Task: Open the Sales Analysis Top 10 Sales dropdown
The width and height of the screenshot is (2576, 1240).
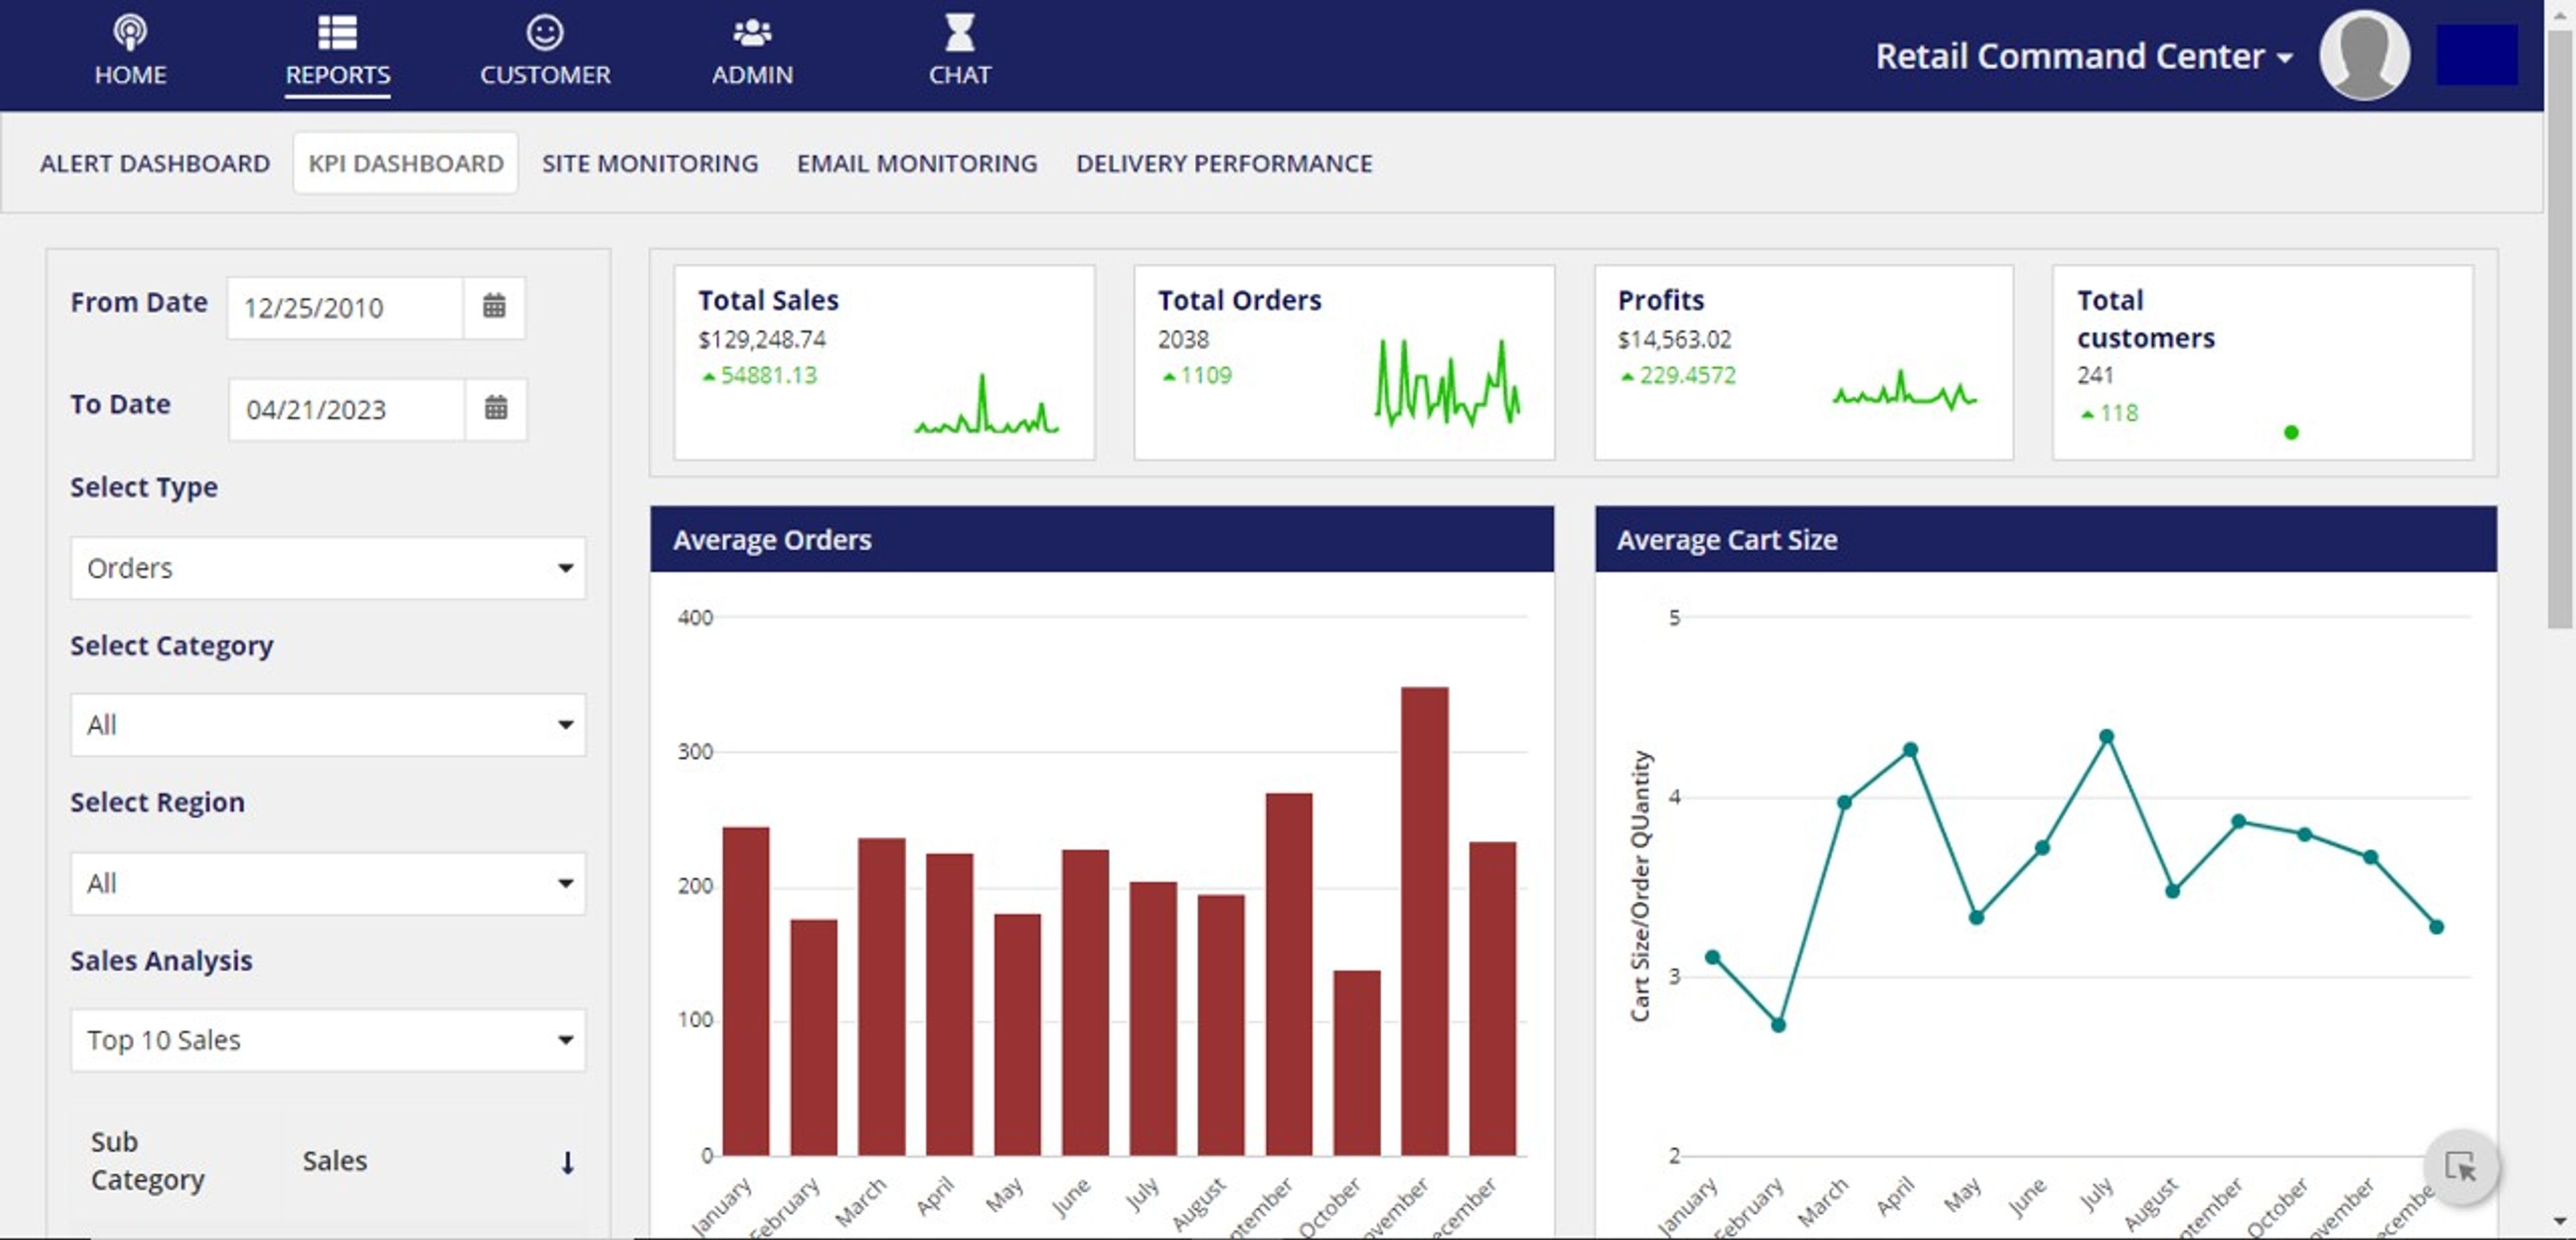Action: click(x=328, y=1040)
